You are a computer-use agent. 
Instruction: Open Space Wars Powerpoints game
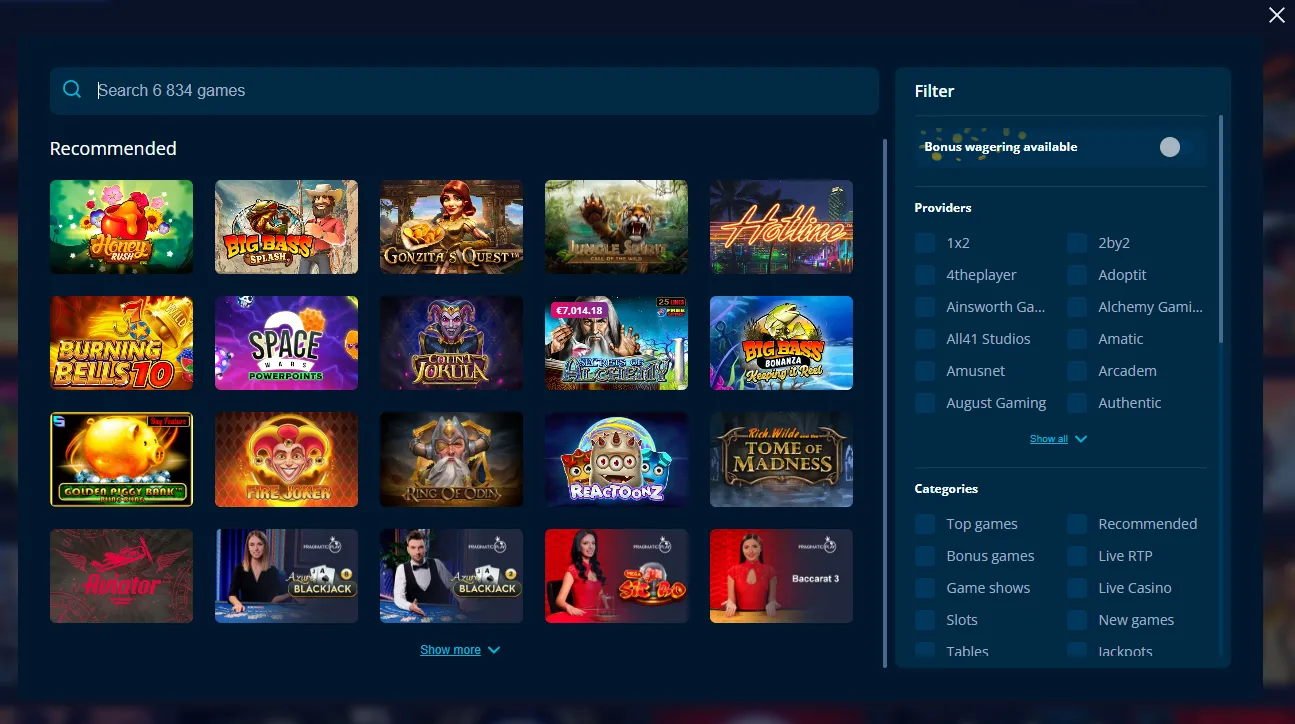pos(286,343)
